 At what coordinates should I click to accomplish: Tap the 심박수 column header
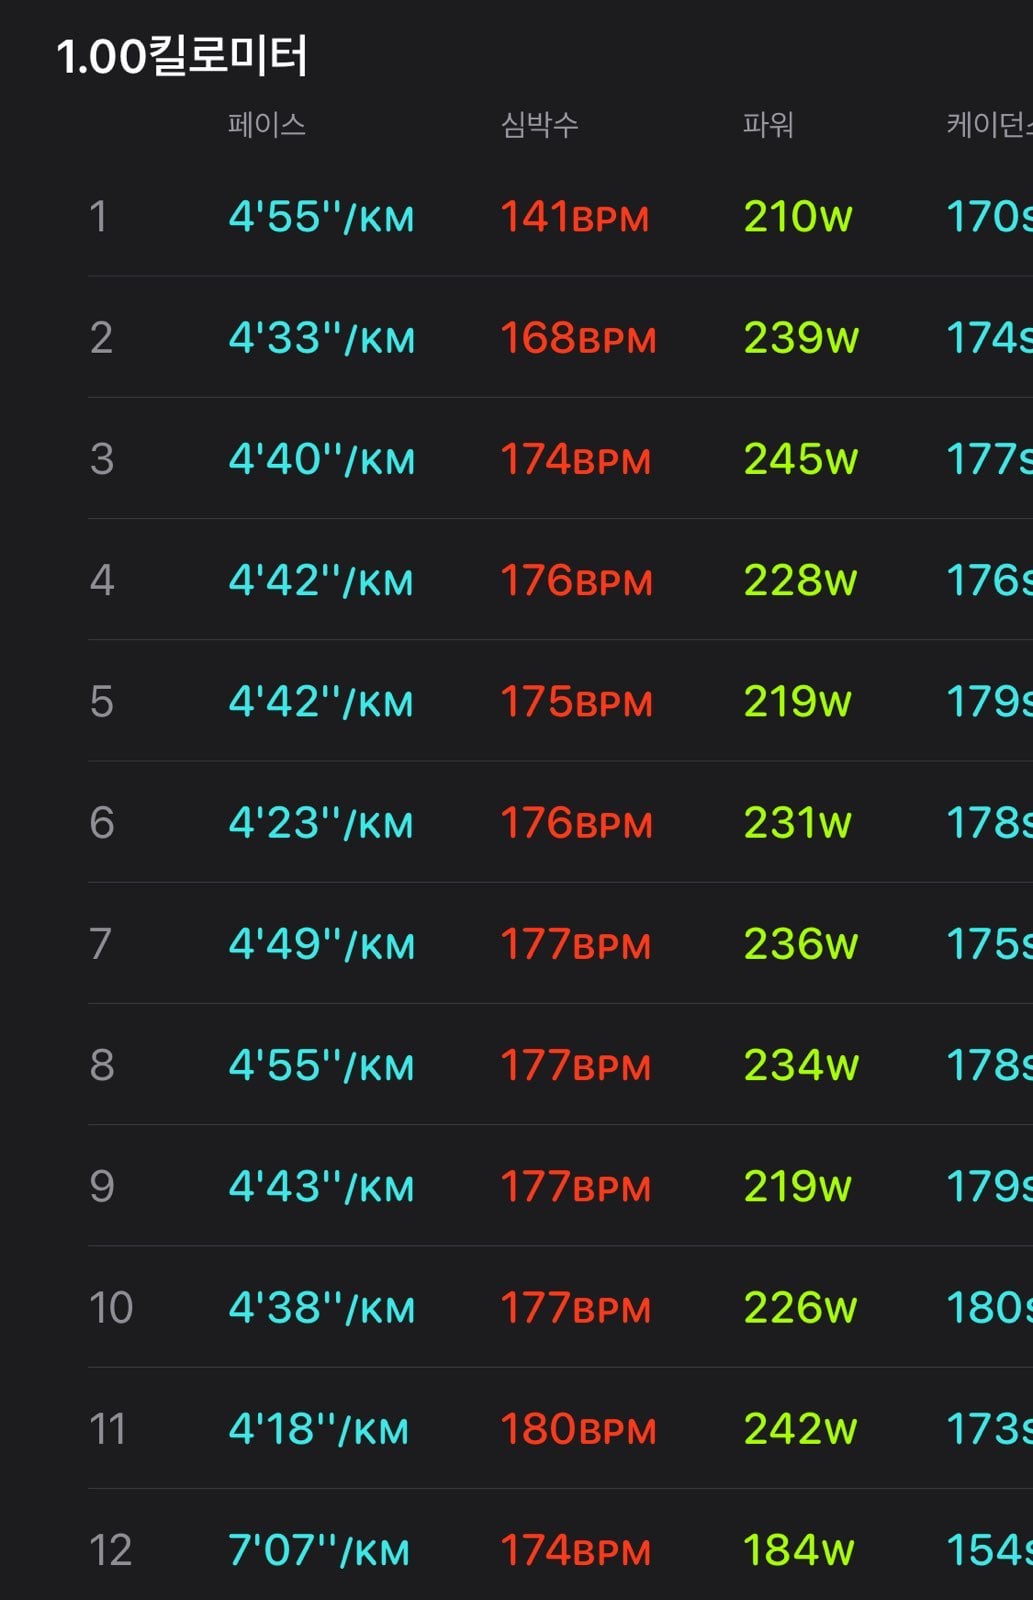tap(539, 125)
